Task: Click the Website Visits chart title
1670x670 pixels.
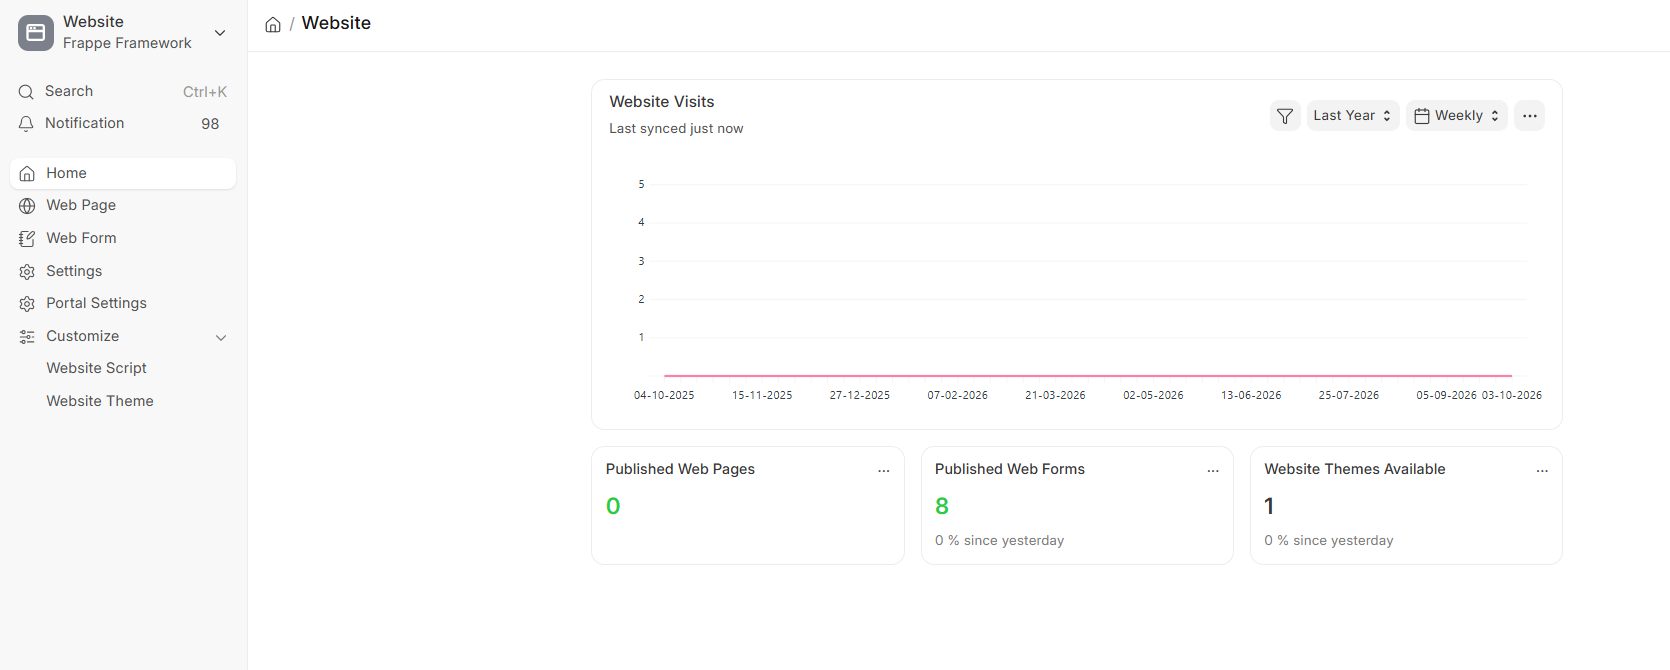Action: coord(662,102)
